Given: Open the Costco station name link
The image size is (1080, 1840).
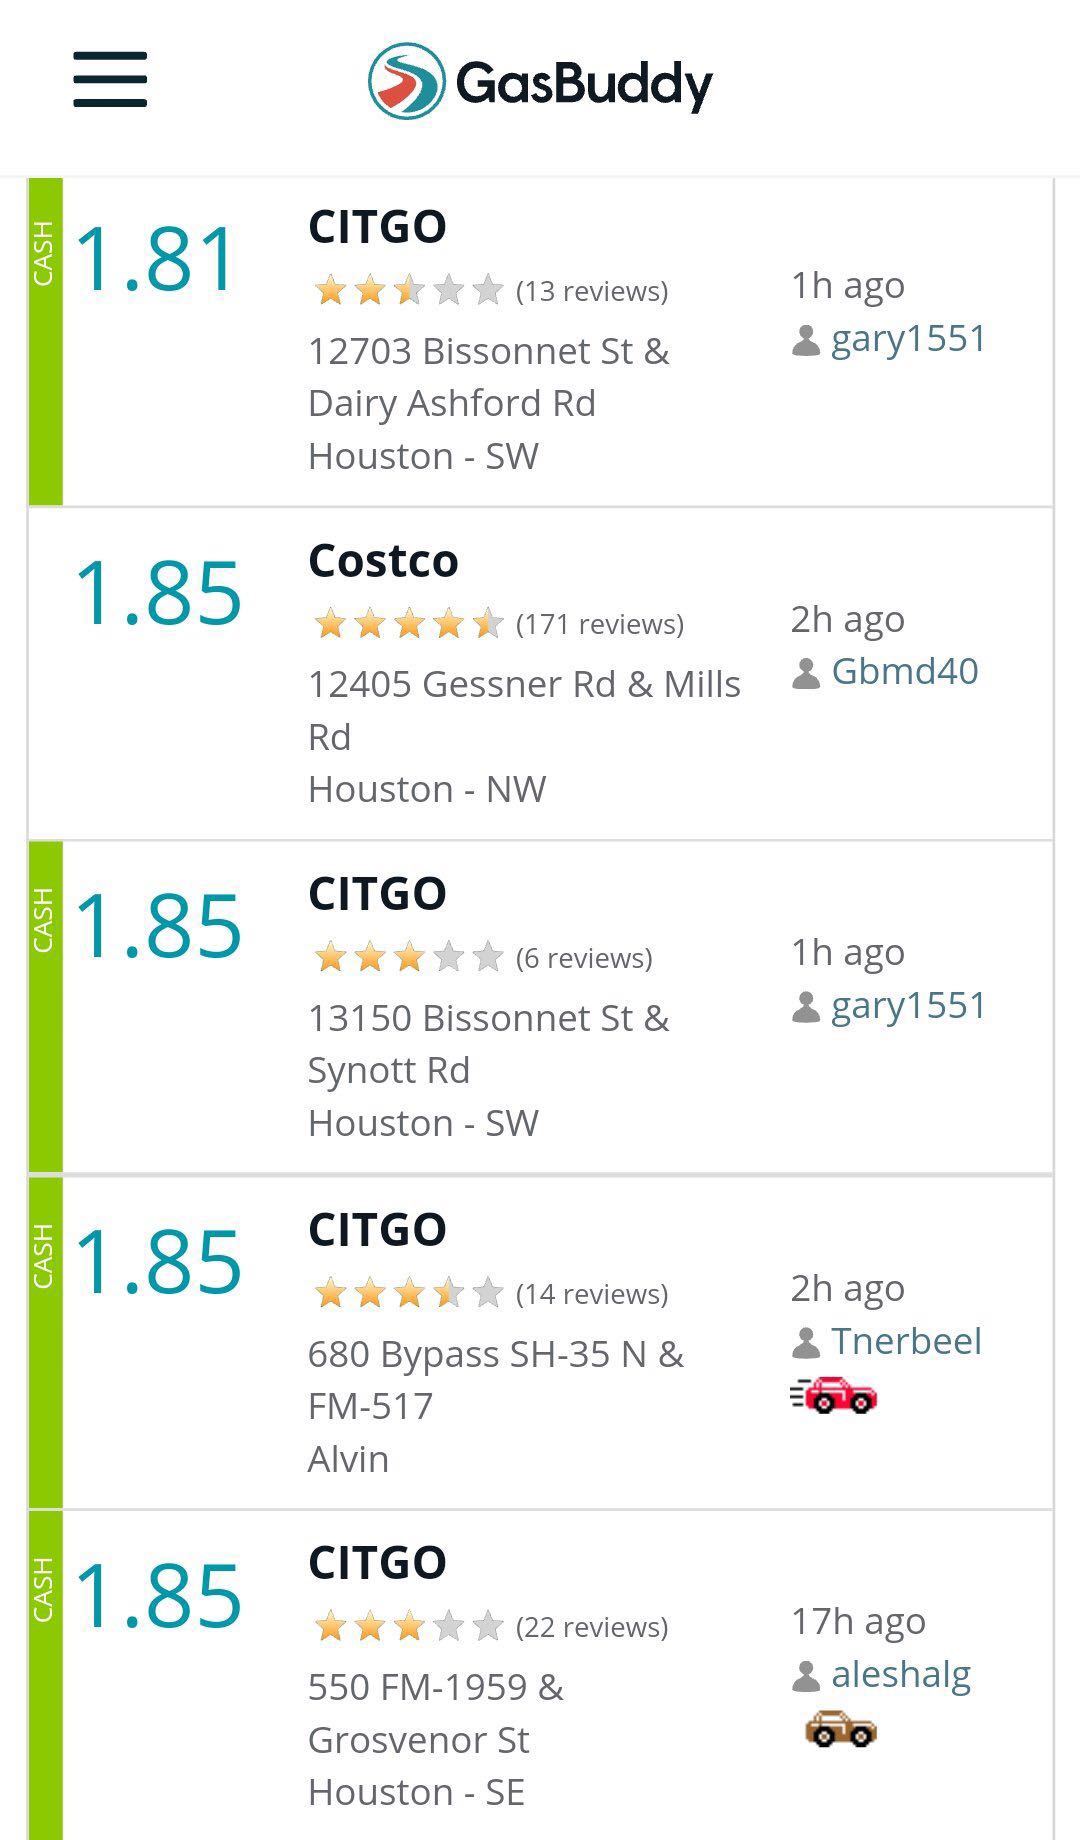Looking at the screenshot, I should (383, 561).
